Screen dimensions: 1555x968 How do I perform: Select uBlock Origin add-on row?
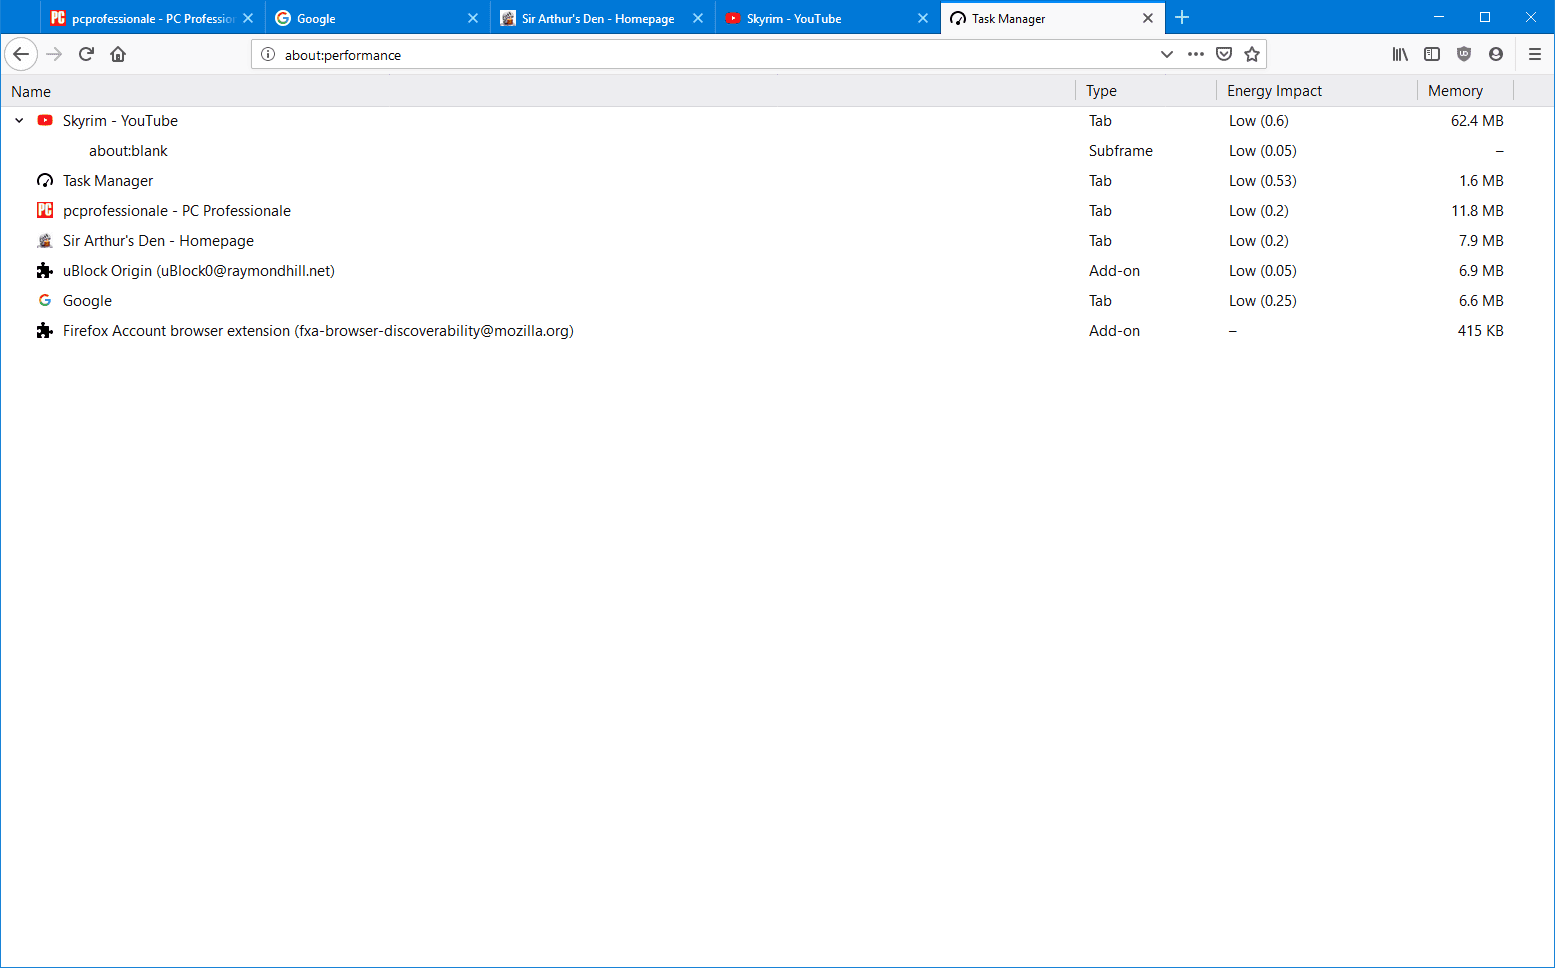click(198, 271)
